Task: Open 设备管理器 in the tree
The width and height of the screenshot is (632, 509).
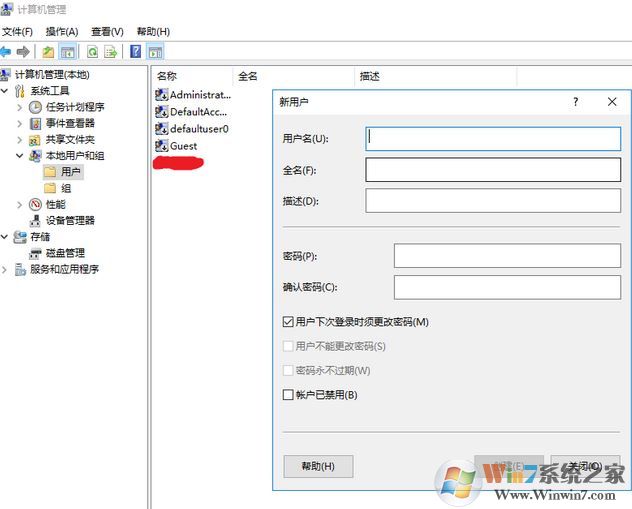Action: click(70, 221)
